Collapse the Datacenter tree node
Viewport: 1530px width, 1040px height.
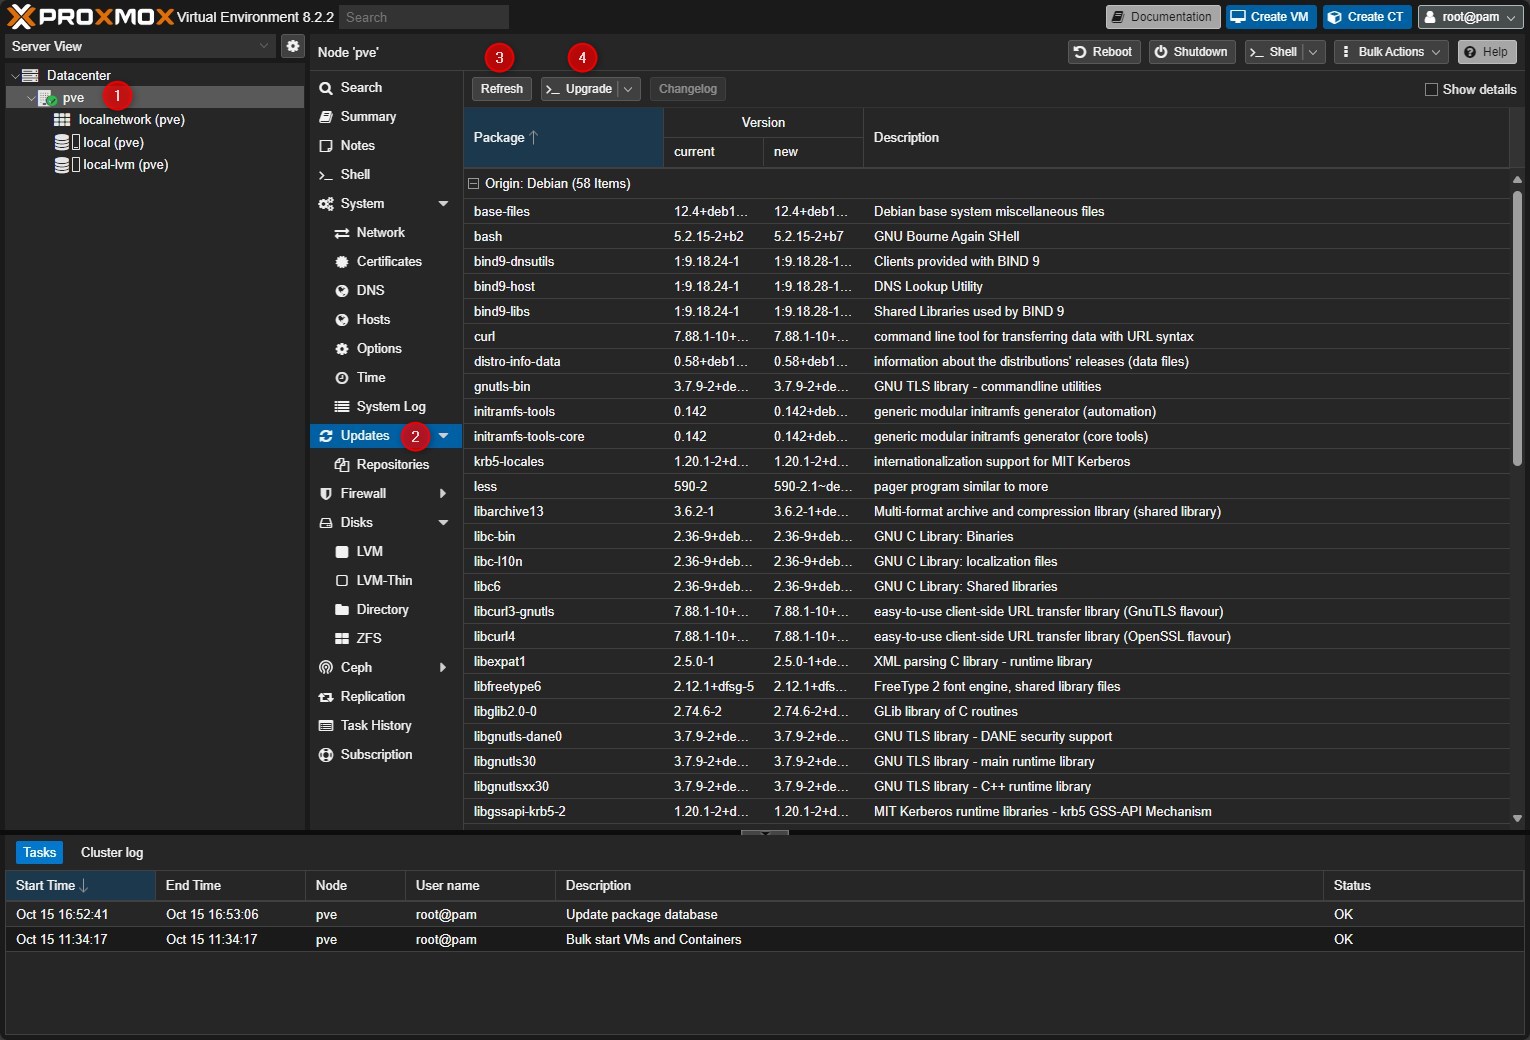coord(15,76)
